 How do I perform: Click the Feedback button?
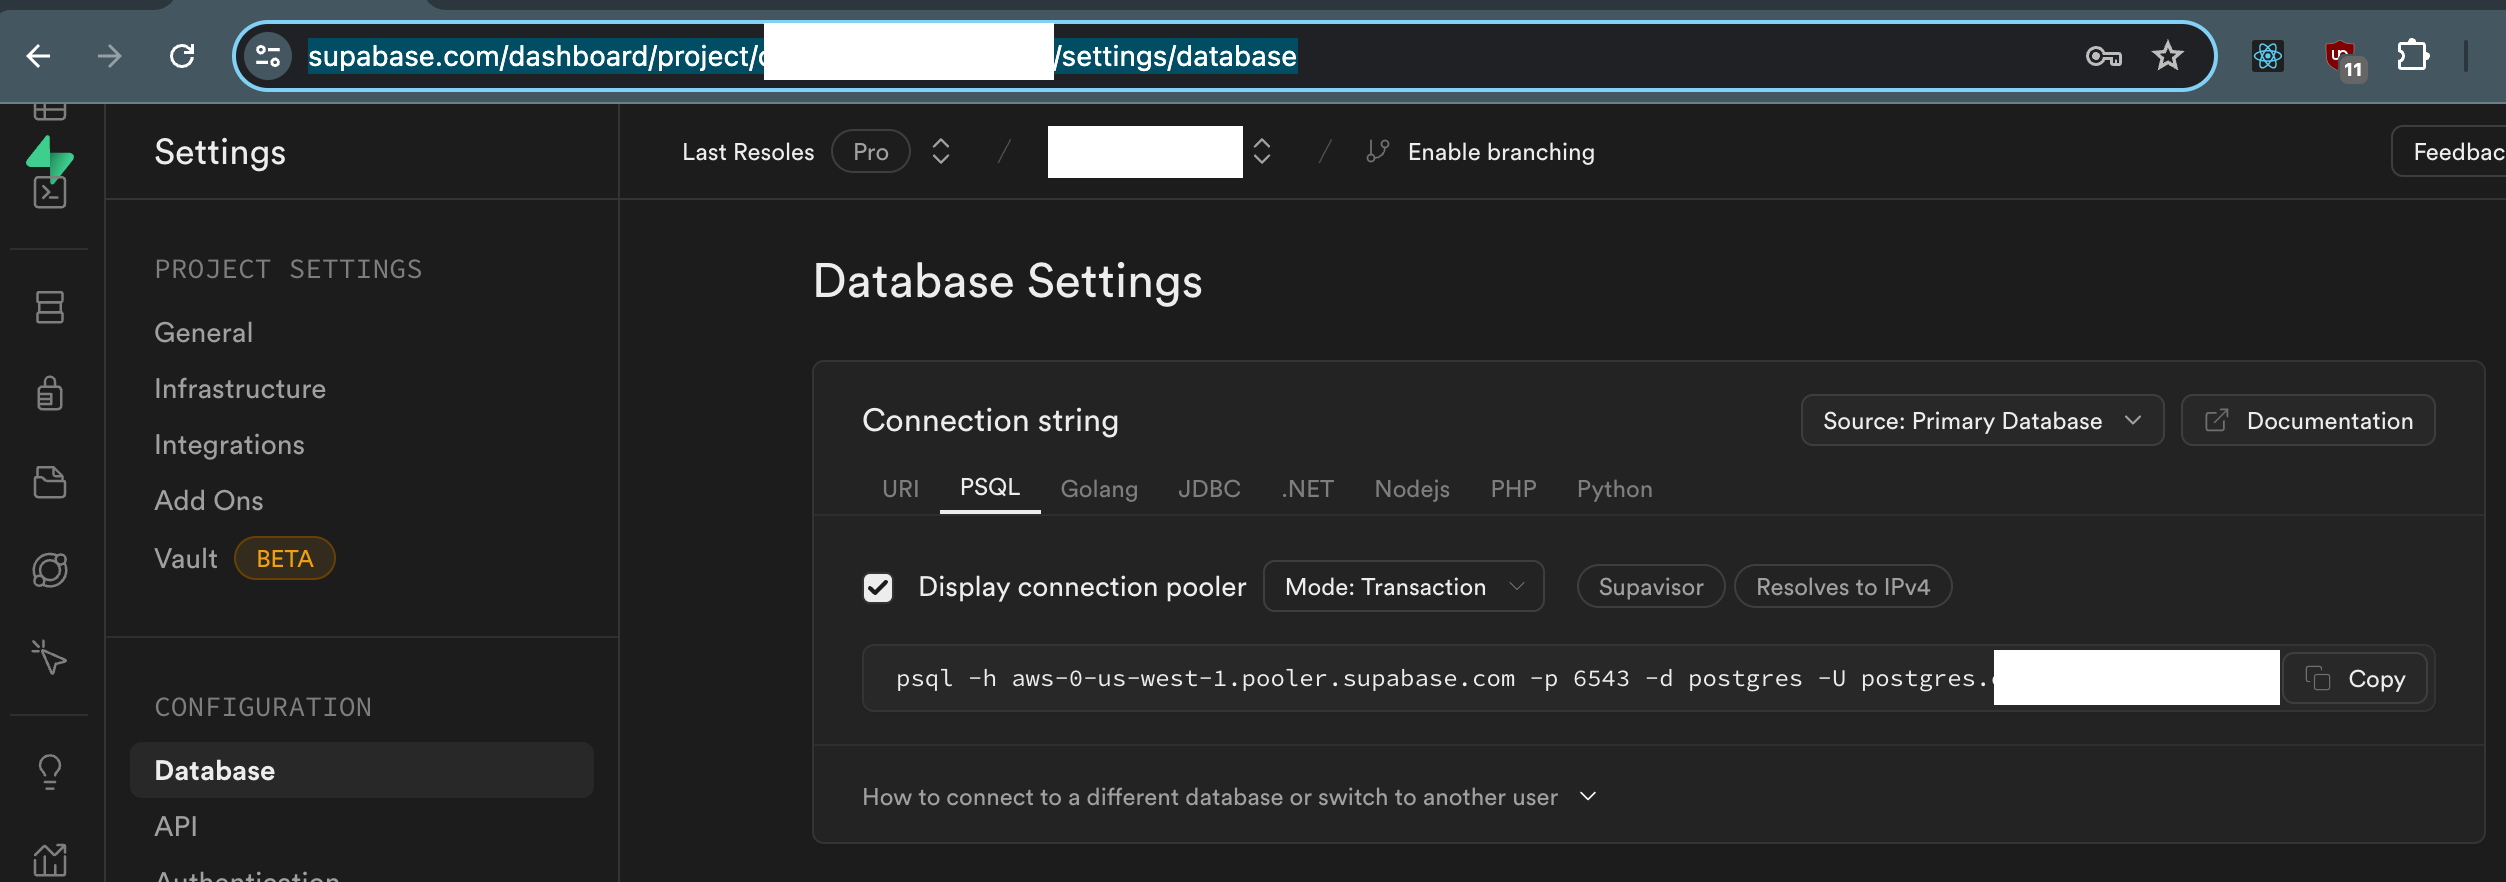2449,152
